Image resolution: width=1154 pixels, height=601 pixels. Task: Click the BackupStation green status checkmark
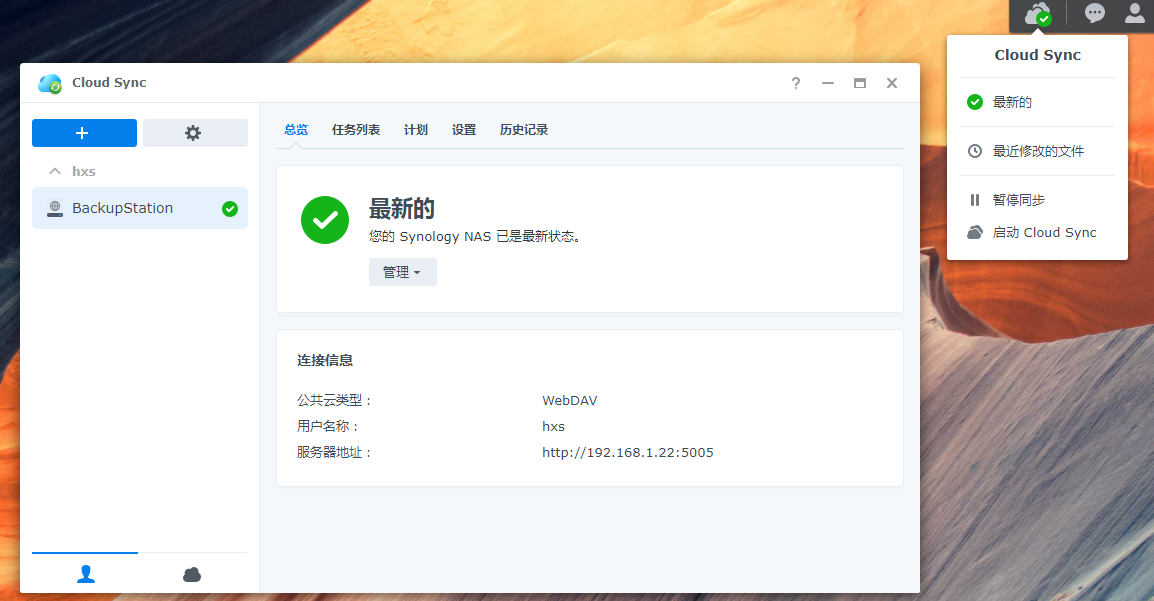pos(230,209)
